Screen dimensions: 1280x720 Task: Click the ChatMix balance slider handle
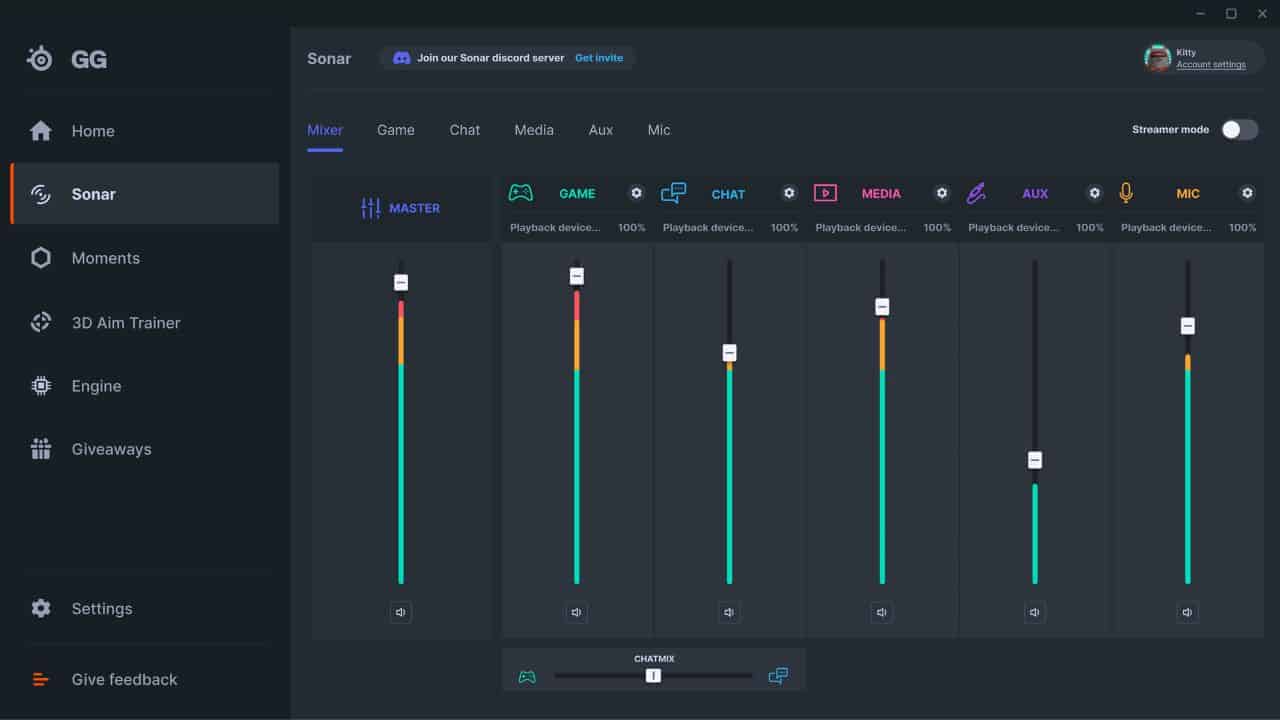pos(653,676)
